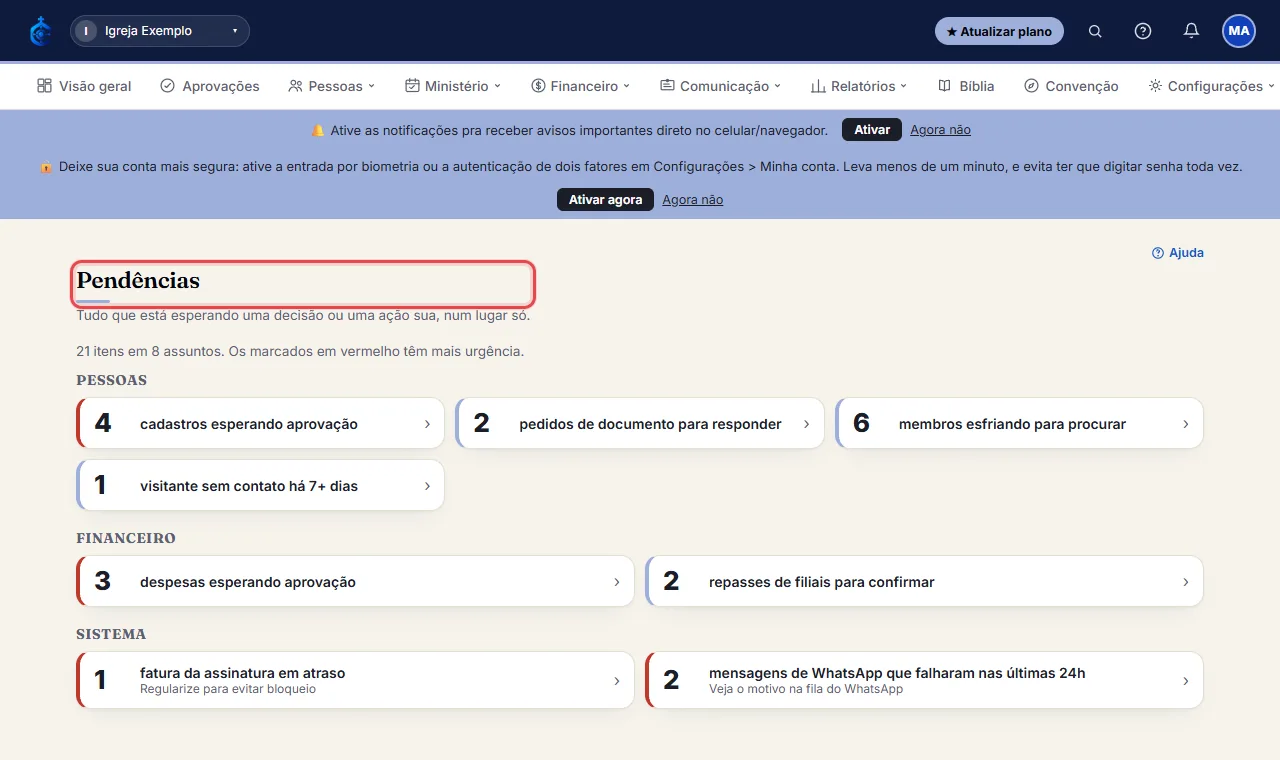1280x760 pixels.
Task: Click the Ativar agora security button
Action: [605, 200]
